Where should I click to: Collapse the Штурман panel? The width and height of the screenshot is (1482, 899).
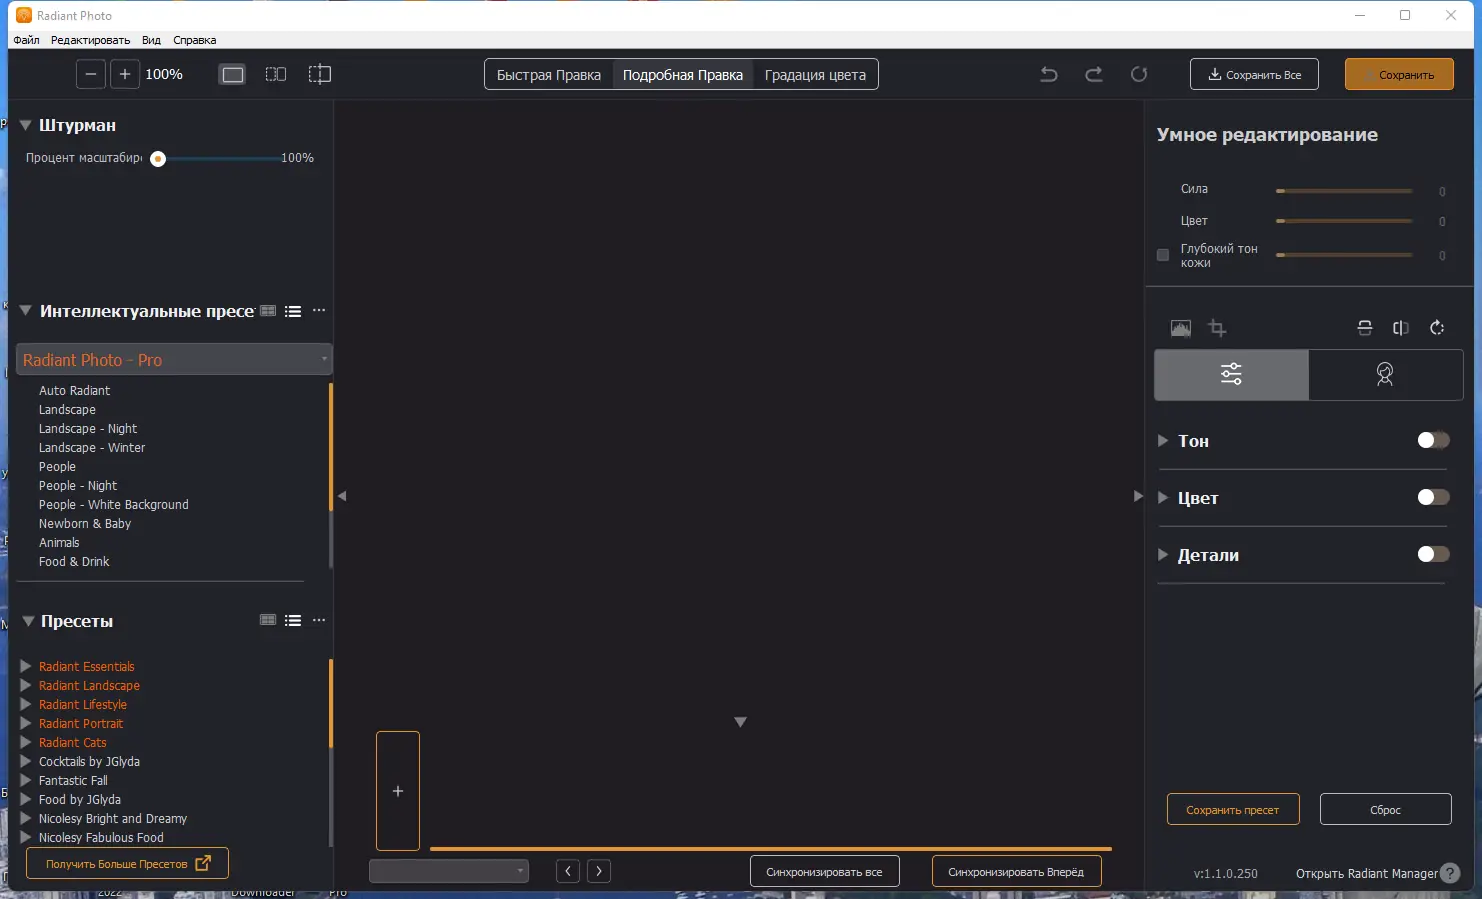[26, 125]
